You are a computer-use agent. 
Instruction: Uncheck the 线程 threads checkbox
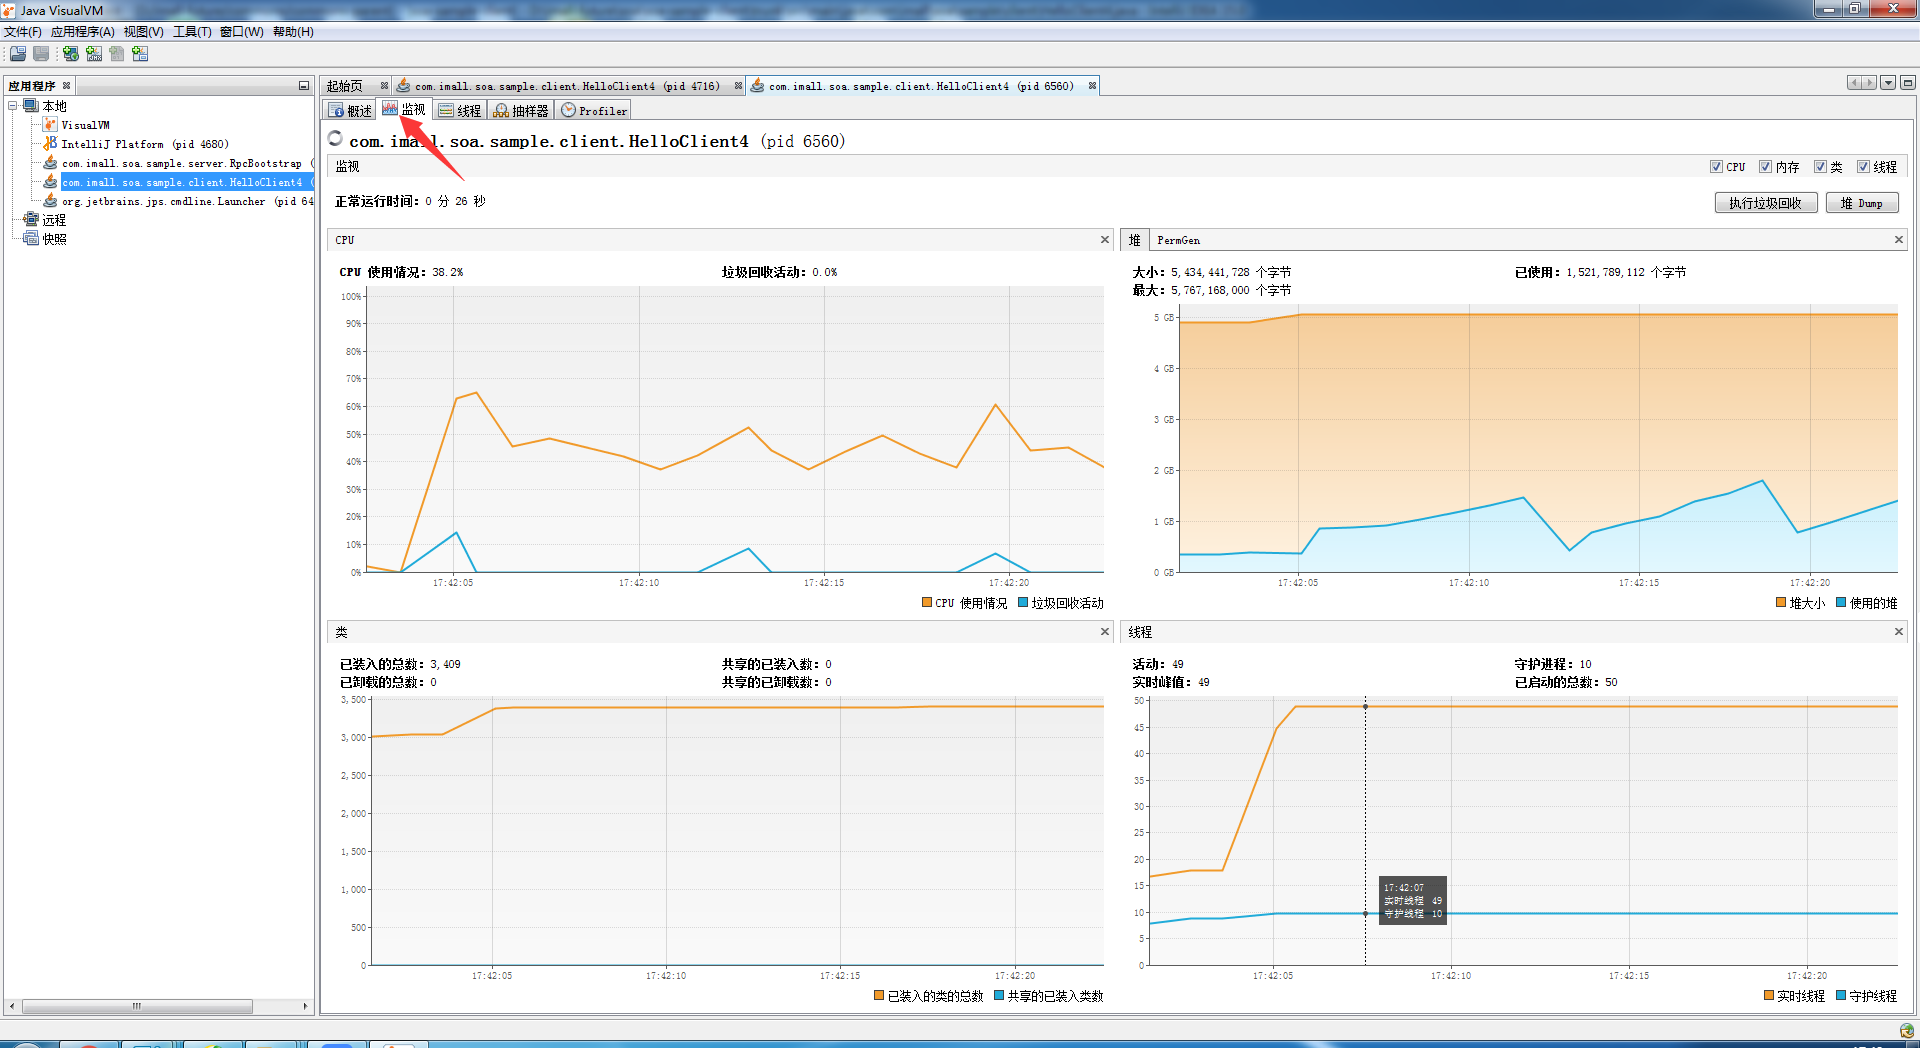point(1863,167)
